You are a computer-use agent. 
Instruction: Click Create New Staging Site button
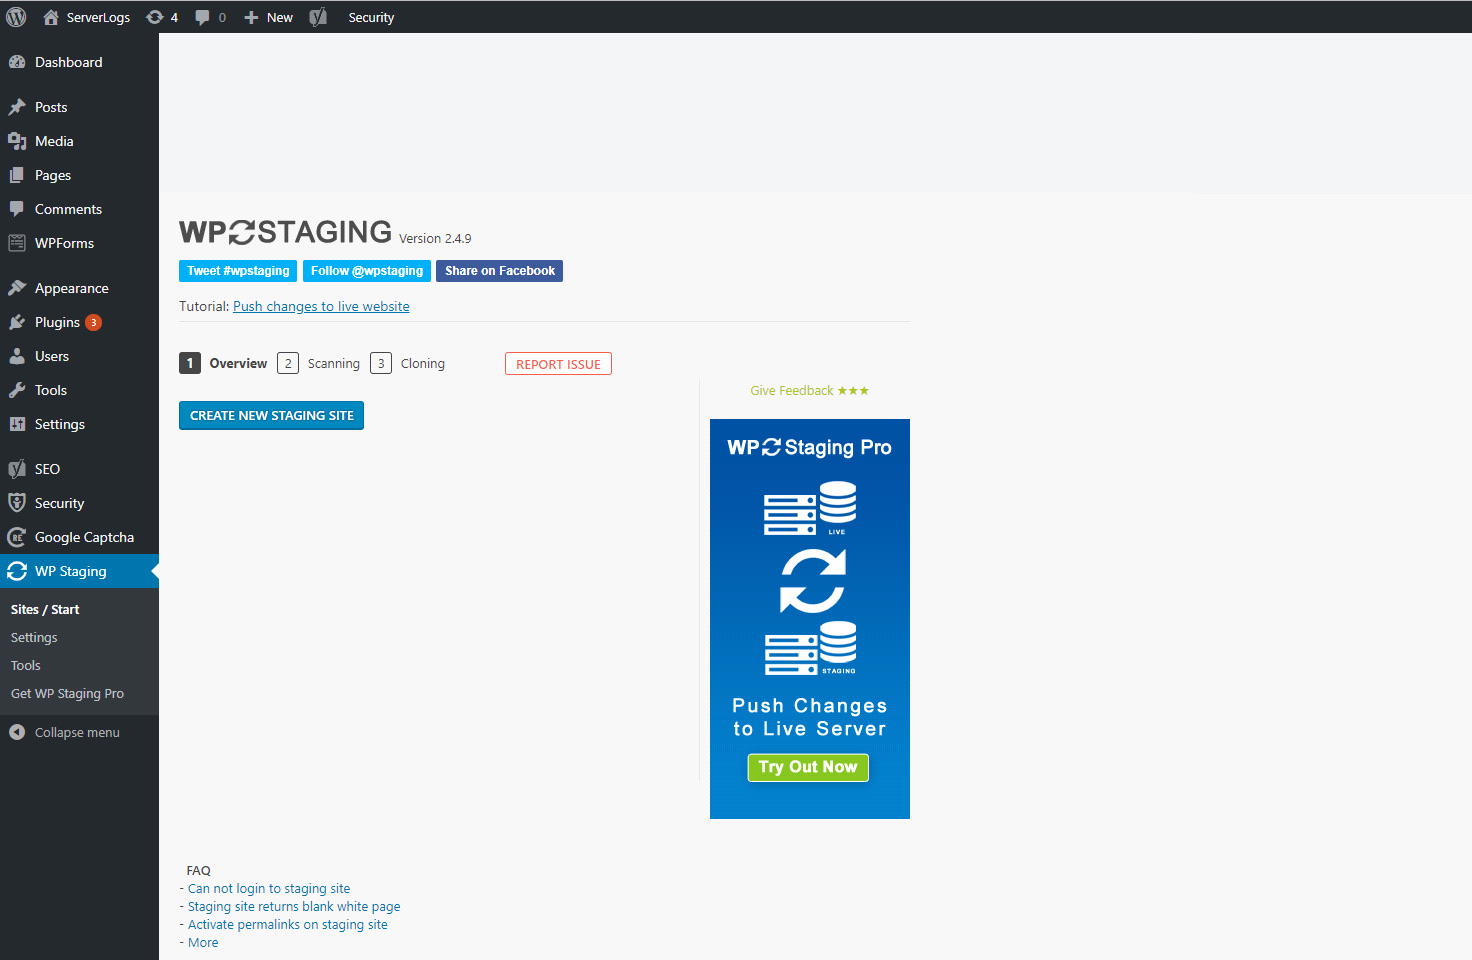point(271,415)
